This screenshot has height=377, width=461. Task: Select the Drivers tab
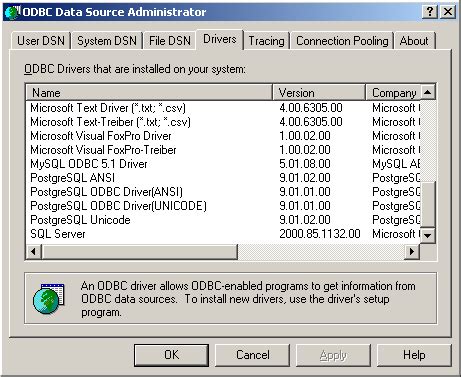pyautogui.click(x=220, y=39)
